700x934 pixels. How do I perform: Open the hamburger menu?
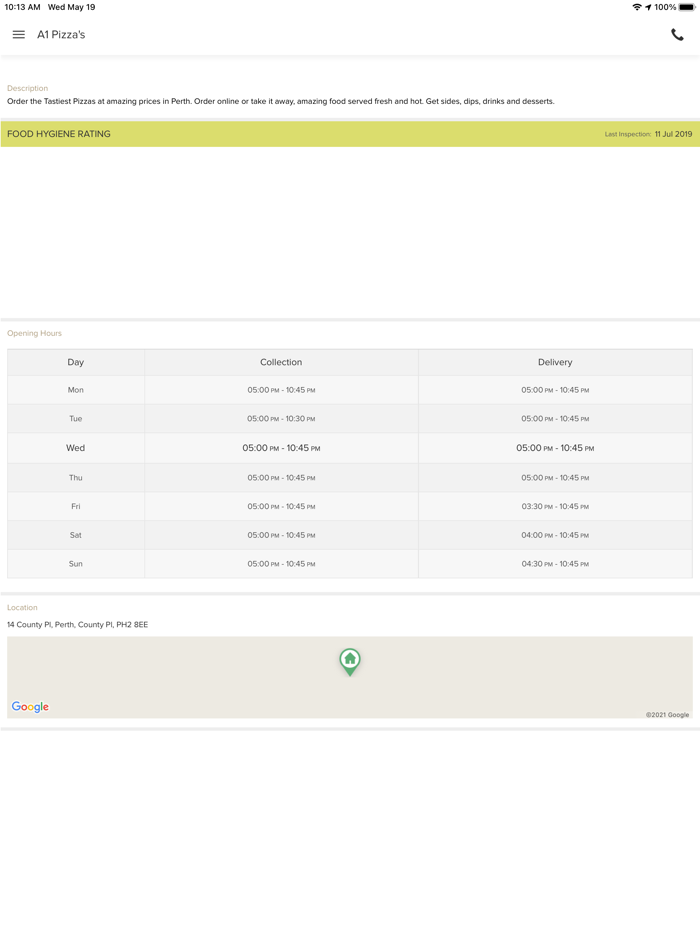(x=18, y=35)
